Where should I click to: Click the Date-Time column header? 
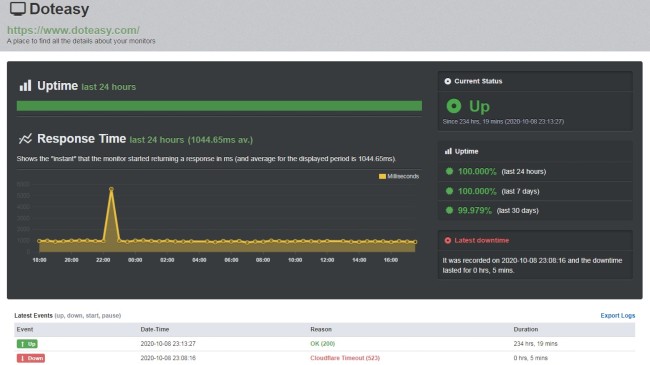[x=155, y=329]
